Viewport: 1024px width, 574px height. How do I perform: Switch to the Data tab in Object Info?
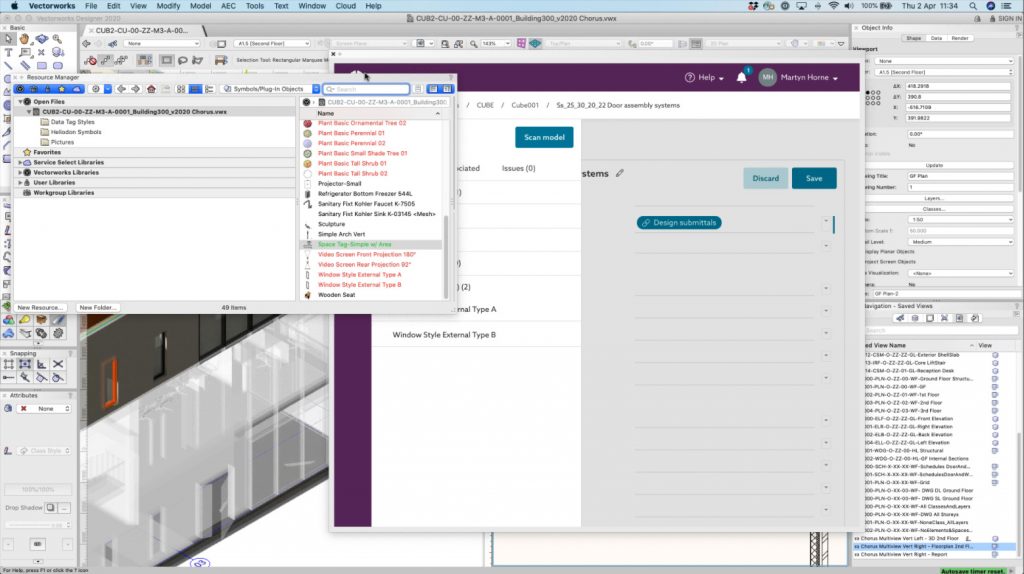tap(936, 38)
